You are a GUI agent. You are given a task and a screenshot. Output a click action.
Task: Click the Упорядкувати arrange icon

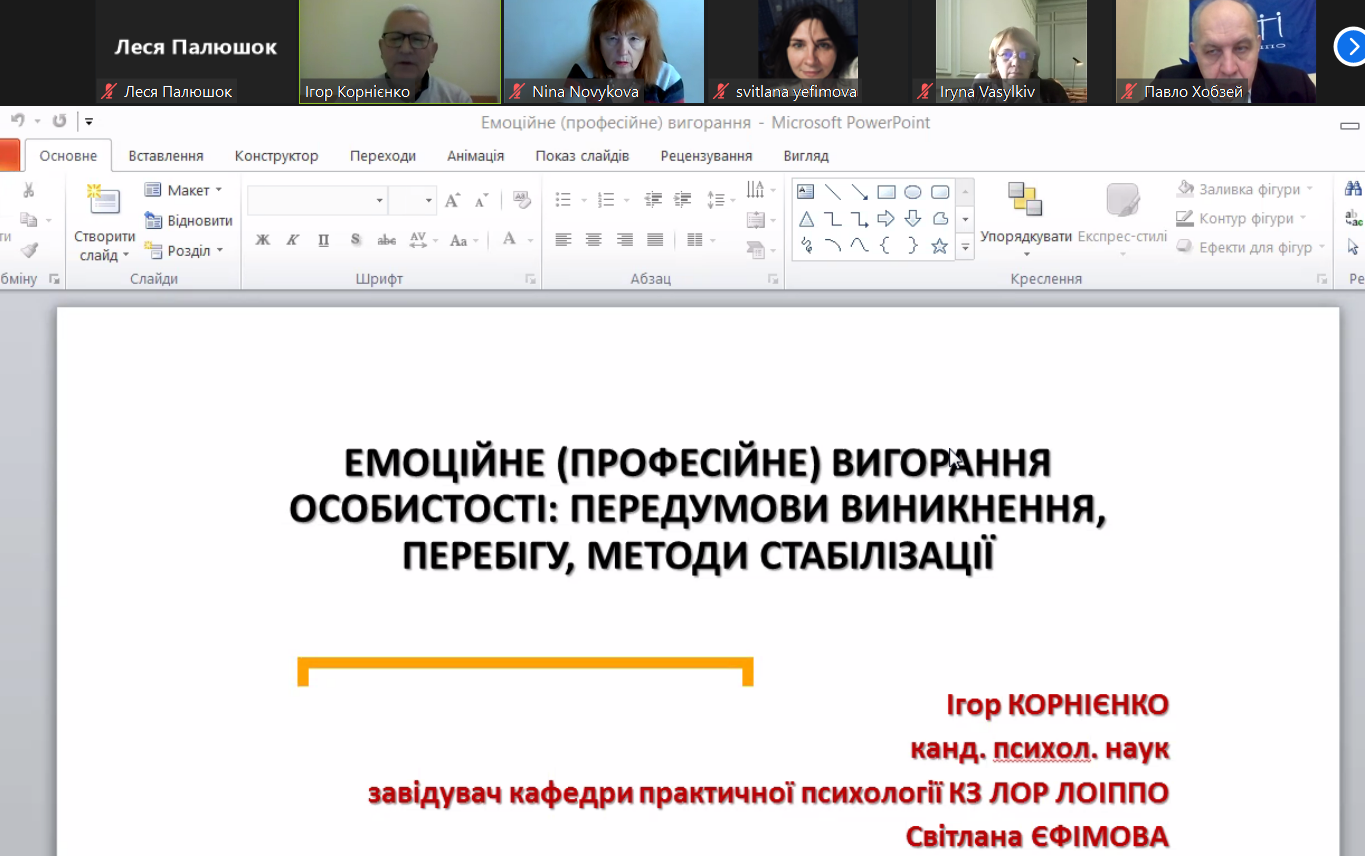tap(1025, 199)
